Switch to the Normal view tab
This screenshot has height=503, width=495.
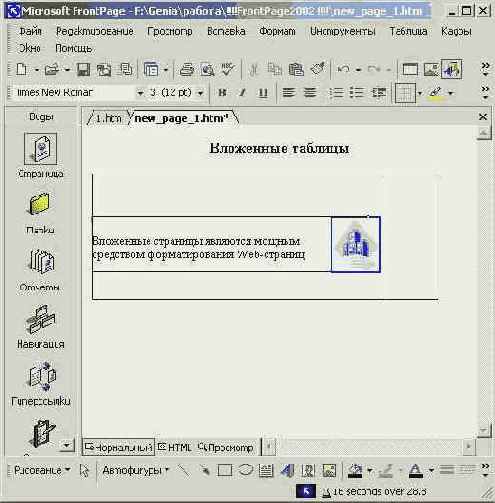point(118,447)
